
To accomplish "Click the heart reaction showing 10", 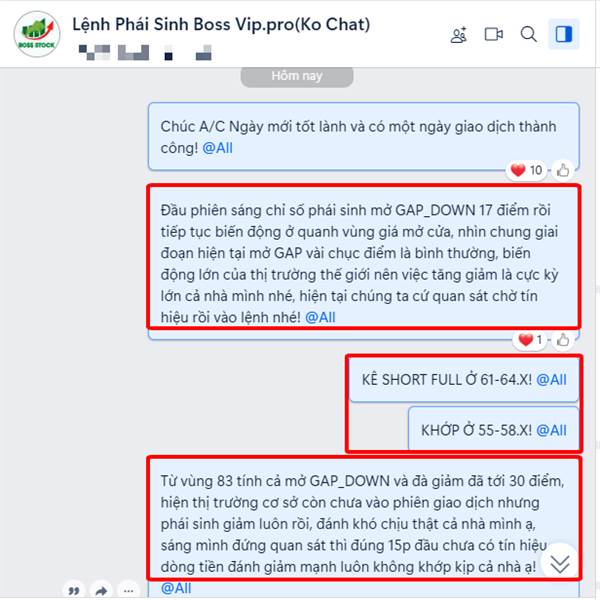I will pyautogui.click(x=527, y=170).
